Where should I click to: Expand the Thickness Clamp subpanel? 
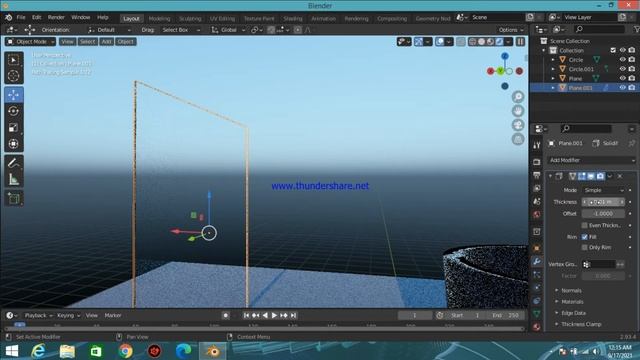(x=581, y=324)
